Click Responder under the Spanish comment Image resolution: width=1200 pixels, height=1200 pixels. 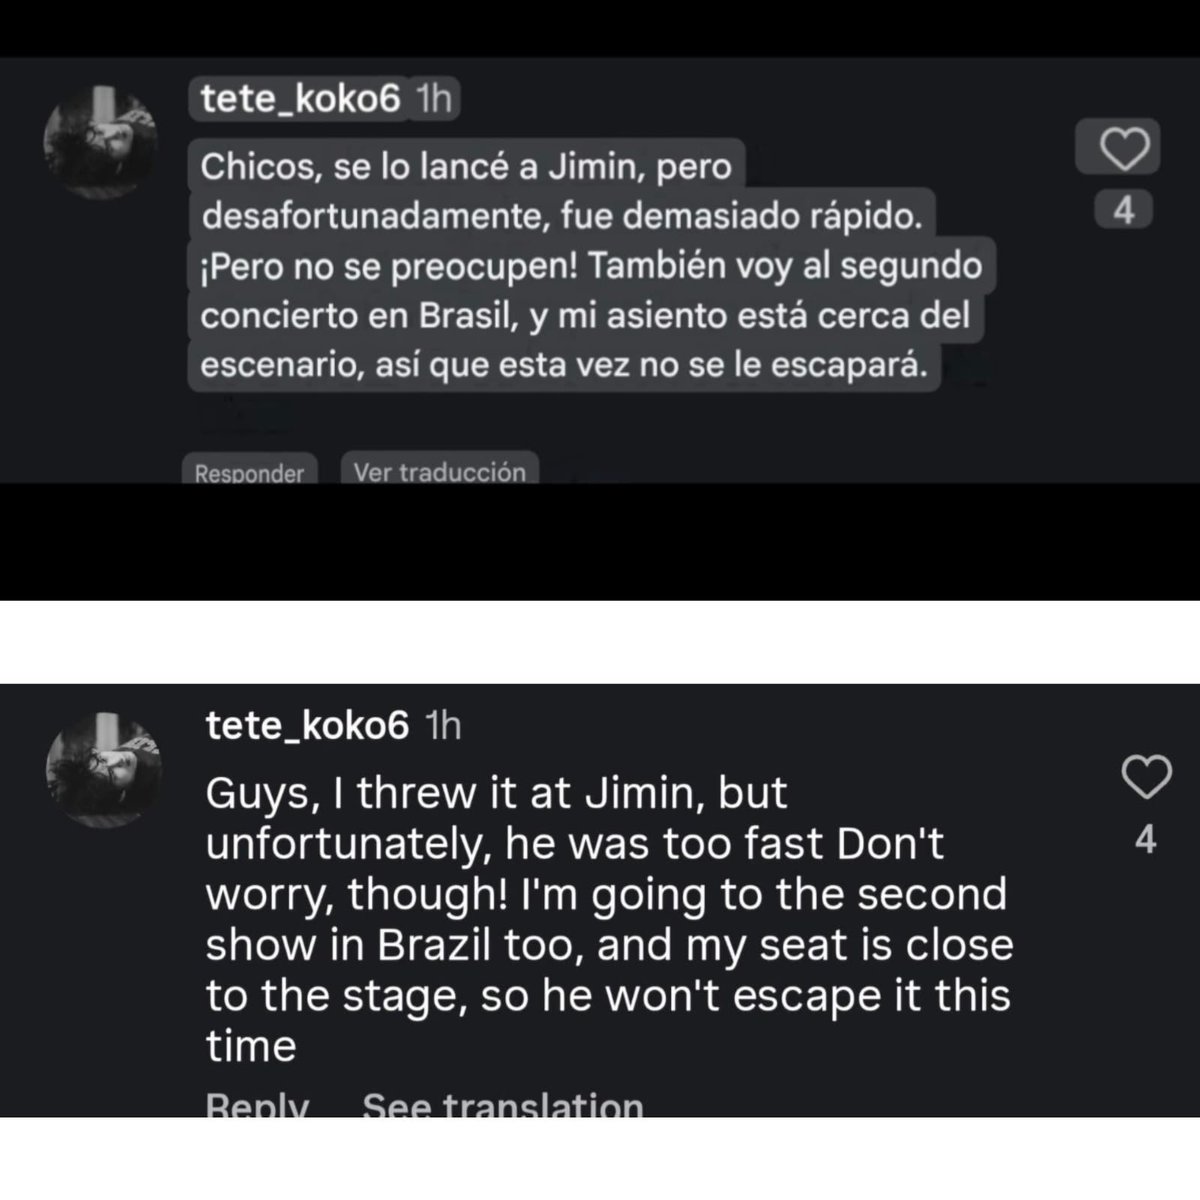[249, 472]
